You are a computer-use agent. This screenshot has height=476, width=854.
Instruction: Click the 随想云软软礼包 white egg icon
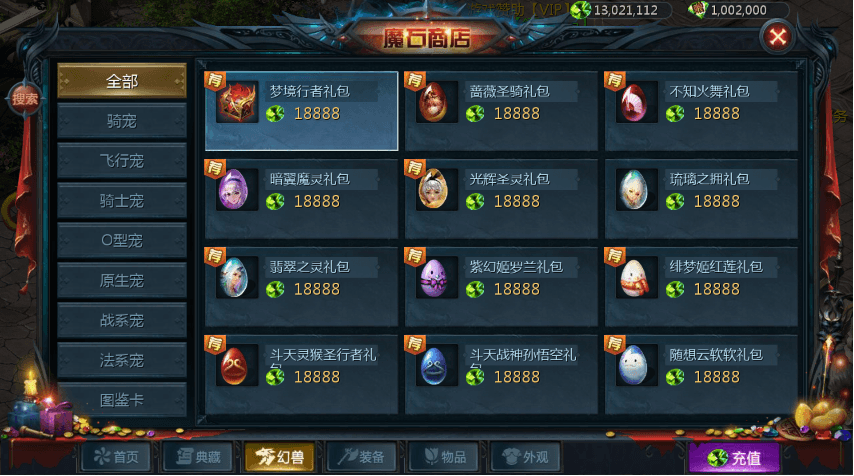(634, 365)
